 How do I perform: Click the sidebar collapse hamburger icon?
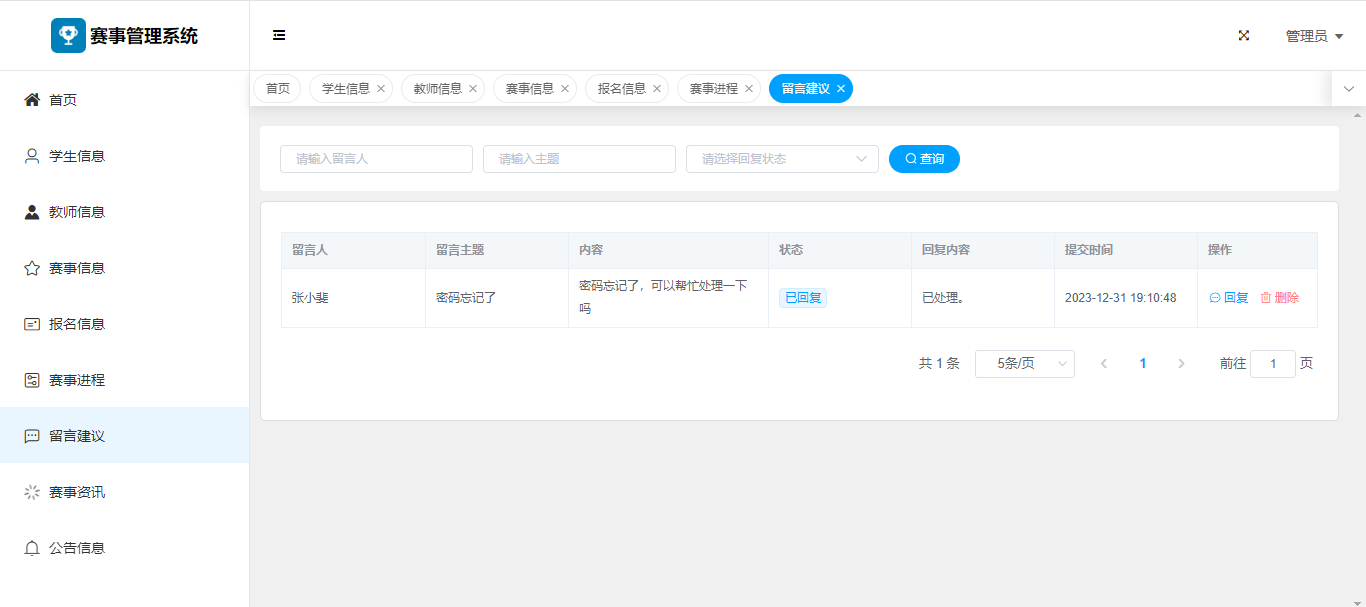279,35
